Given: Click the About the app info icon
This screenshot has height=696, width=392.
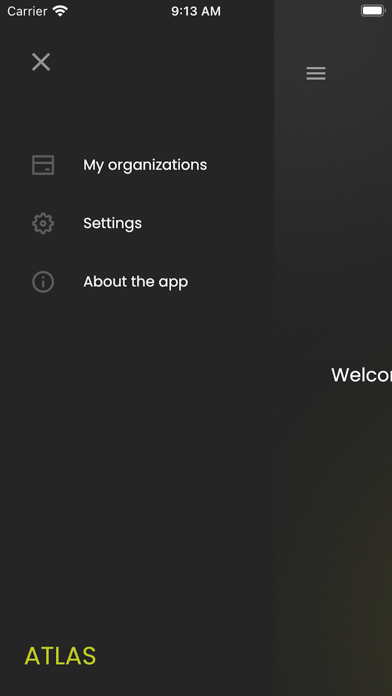Looking at the screenshot, I should (x=43, y=282).
